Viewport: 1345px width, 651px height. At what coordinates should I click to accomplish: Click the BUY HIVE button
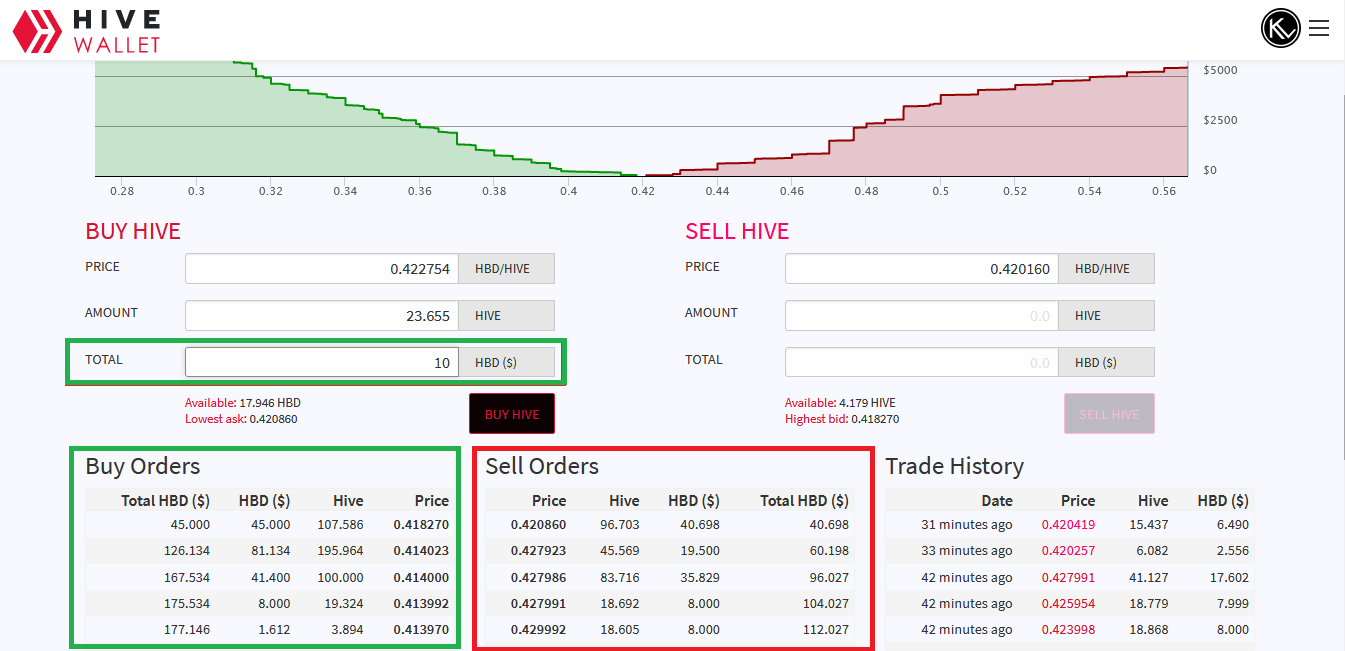pyautogui.click(x=512, y=414)
